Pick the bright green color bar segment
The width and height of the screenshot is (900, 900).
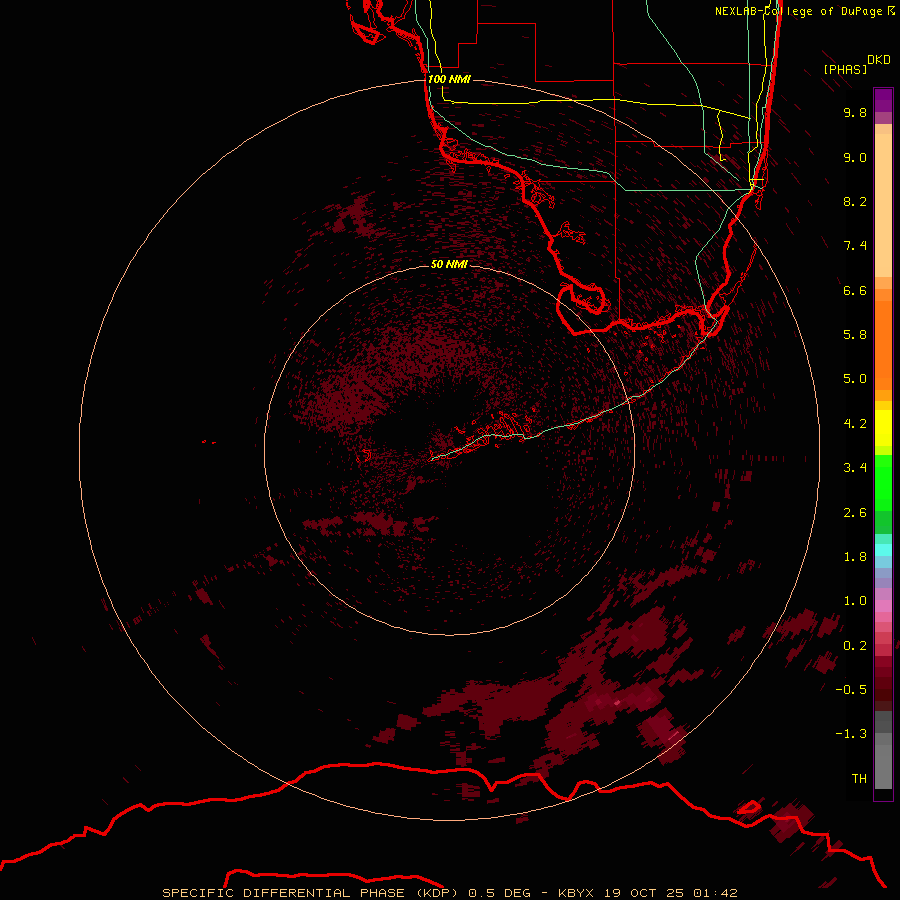click(883, 482)
